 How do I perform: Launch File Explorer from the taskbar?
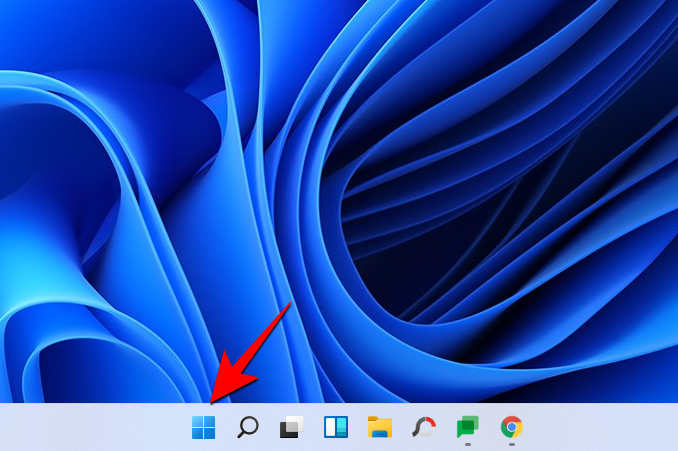click(379, 428)
